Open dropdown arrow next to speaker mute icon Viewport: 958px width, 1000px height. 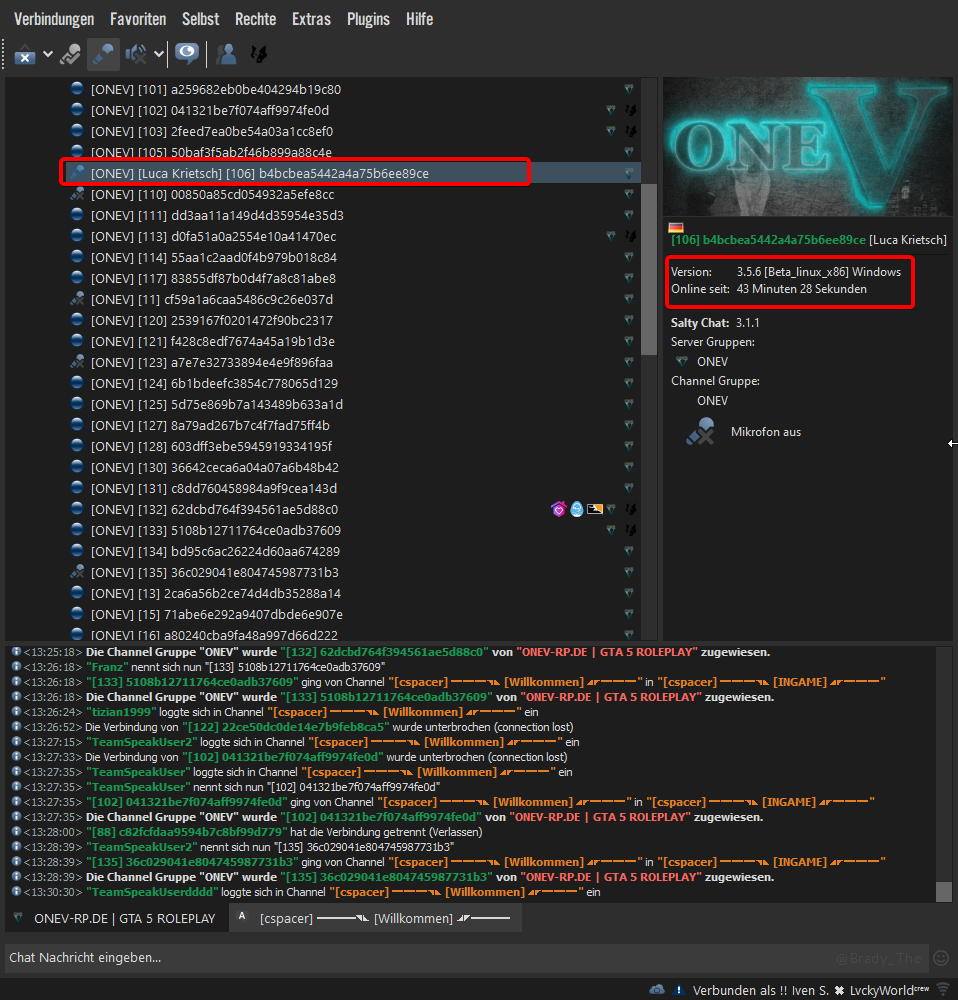click(x=159, y=54)
